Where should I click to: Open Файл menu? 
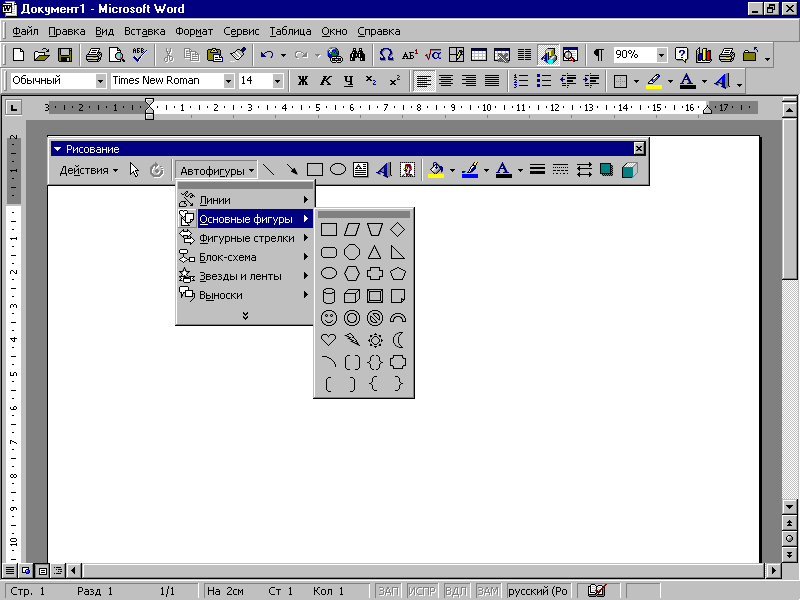point(25,31)
